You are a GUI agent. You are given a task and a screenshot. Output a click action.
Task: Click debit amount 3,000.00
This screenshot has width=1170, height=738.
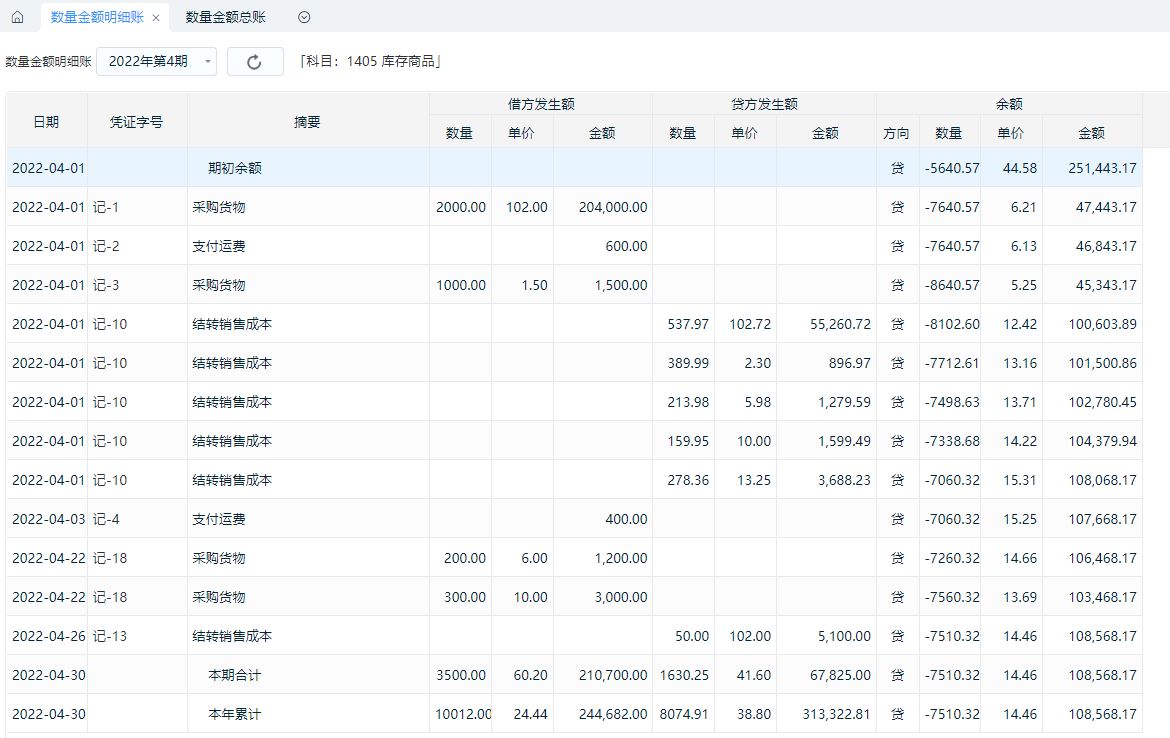(x=621, y=597)
